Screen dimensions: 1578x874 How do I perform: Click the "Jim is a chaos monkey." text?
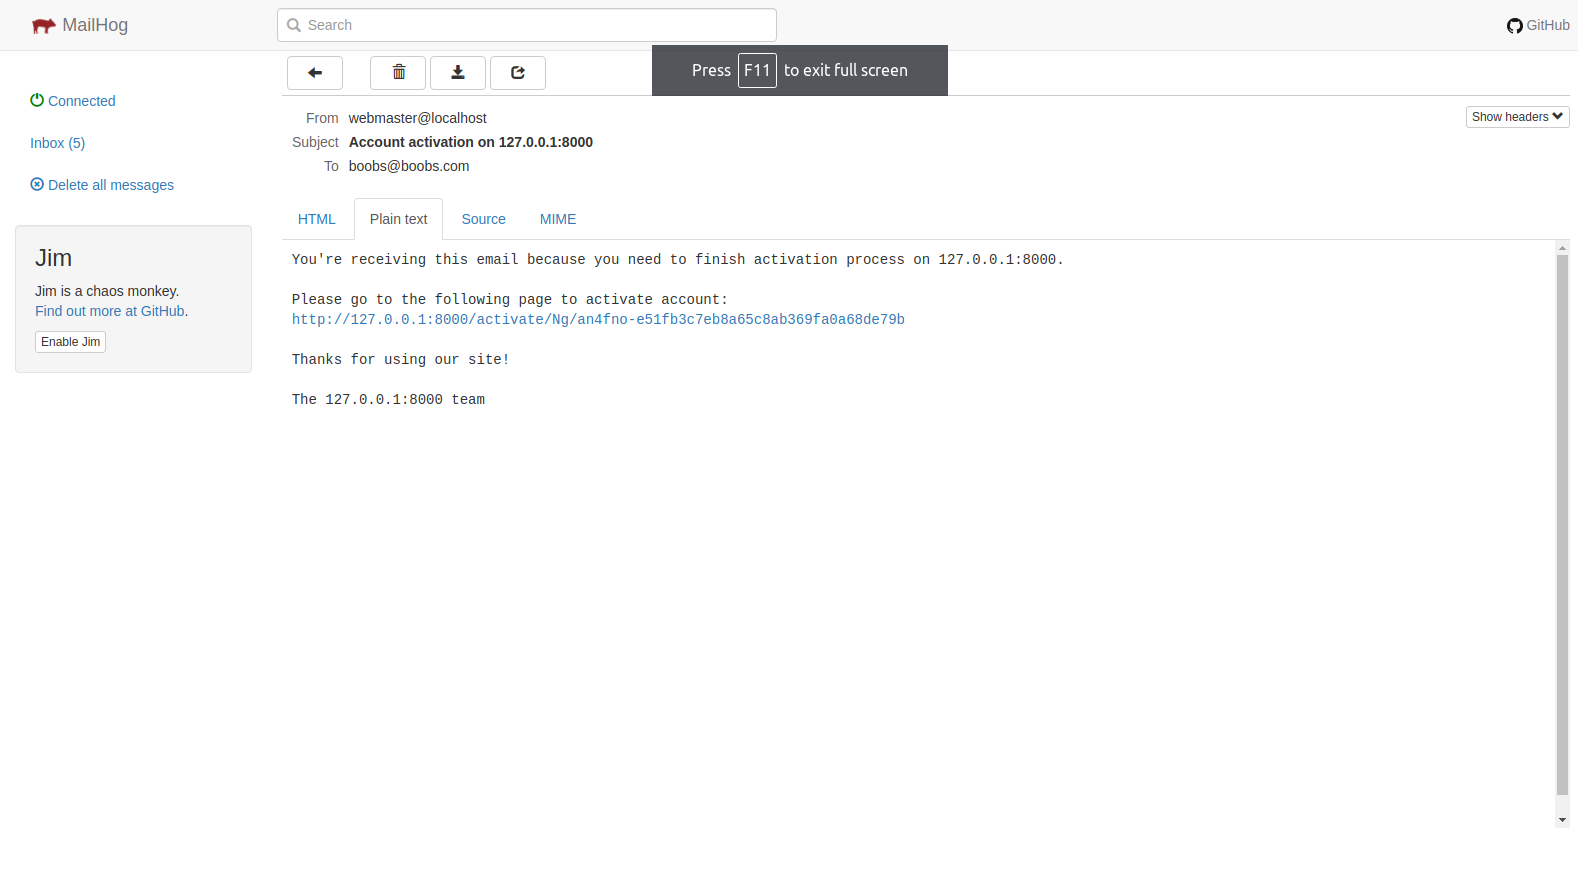pyautogui.click(x=107, y=291)
